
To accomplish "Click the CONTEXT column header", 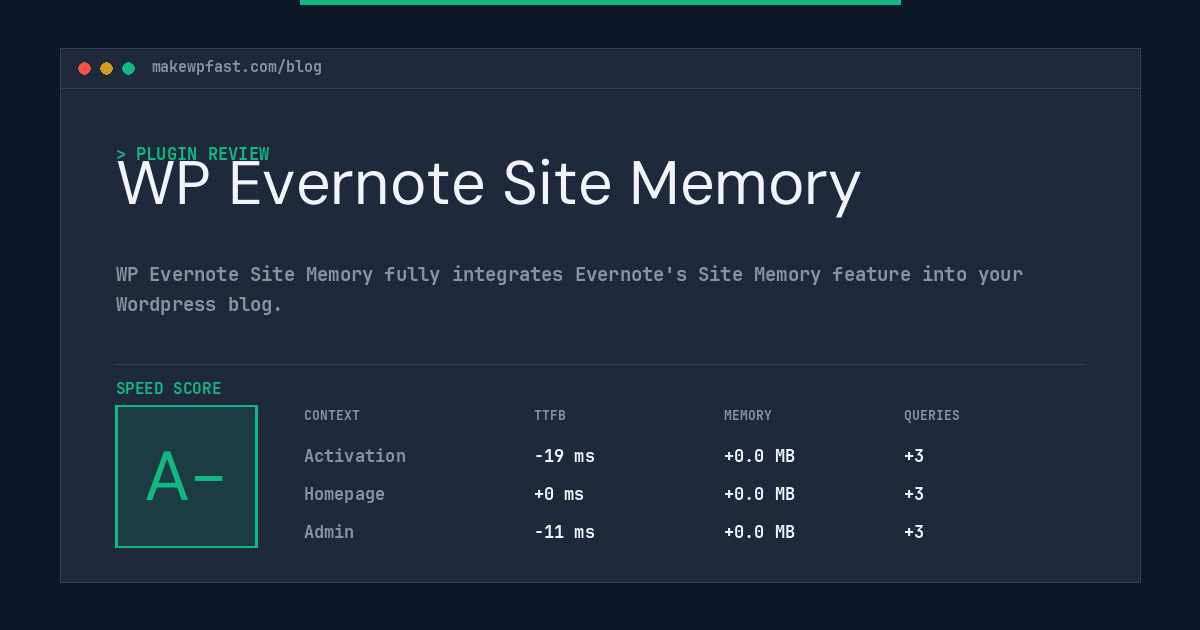I will click(332, 416).
